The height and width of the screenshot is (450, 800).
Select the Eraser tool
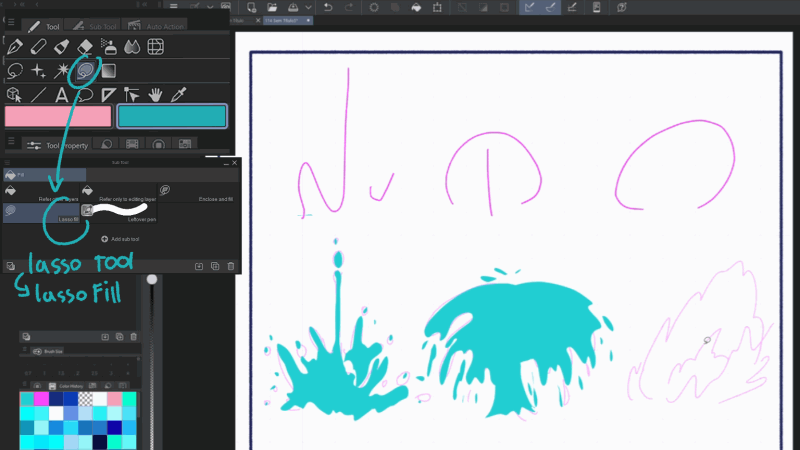click(x=85, y=47)
